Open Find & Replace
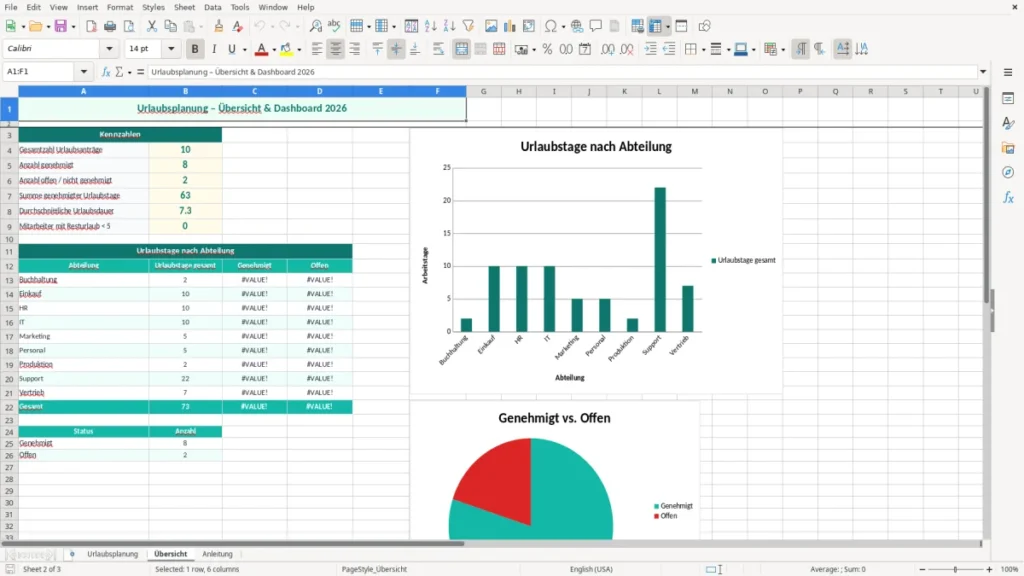The height and width of the screenshot is (576, 1024). tap(315, 26)
